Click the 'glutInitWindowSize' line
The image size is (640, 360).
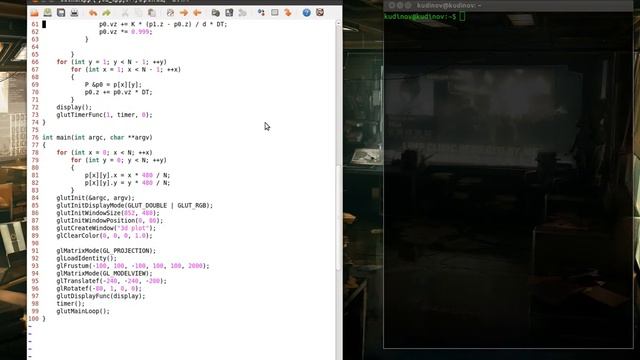108,213
